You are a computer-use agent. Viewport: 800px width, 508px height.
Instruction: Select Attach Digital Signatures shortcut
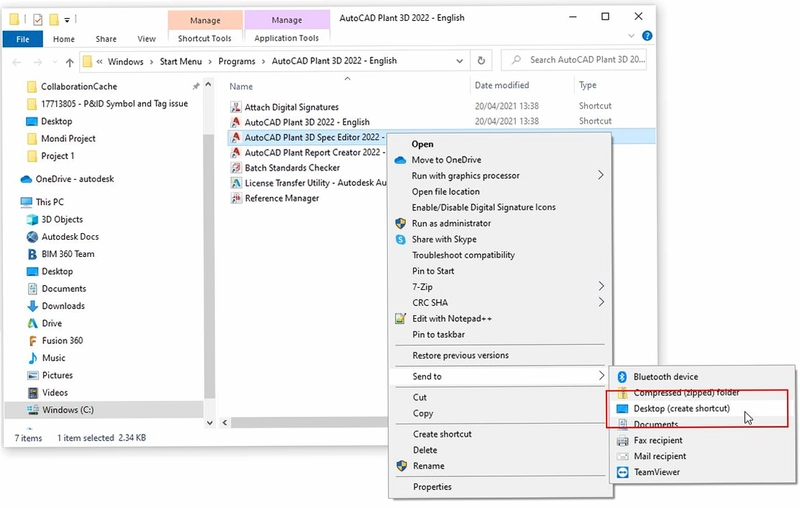coord(291,107)
